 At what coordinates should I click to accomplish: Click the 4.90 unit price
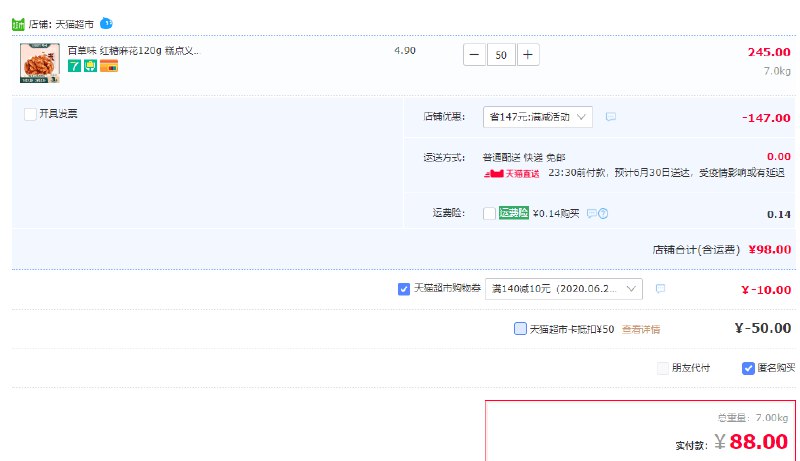pos(405,50)
